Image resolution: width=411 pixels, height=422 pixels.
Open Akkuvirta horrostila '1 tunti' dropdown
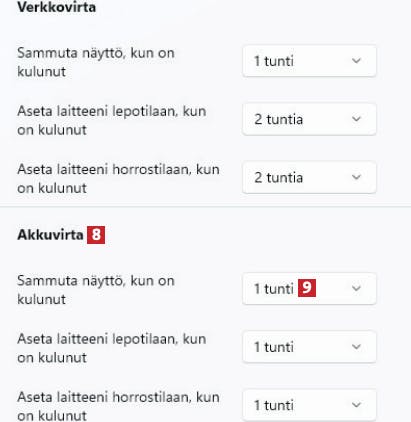coord(309,405)
